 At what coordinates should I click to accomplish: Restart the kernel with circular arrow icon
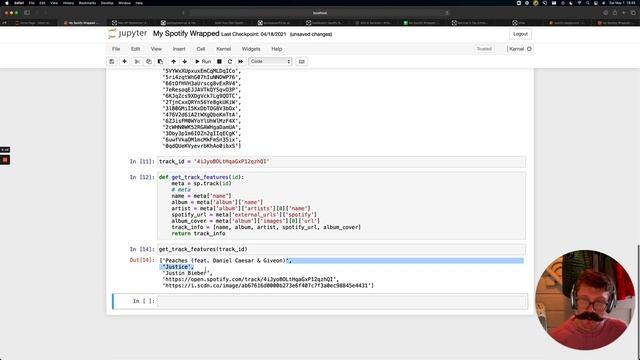[230, 61]
